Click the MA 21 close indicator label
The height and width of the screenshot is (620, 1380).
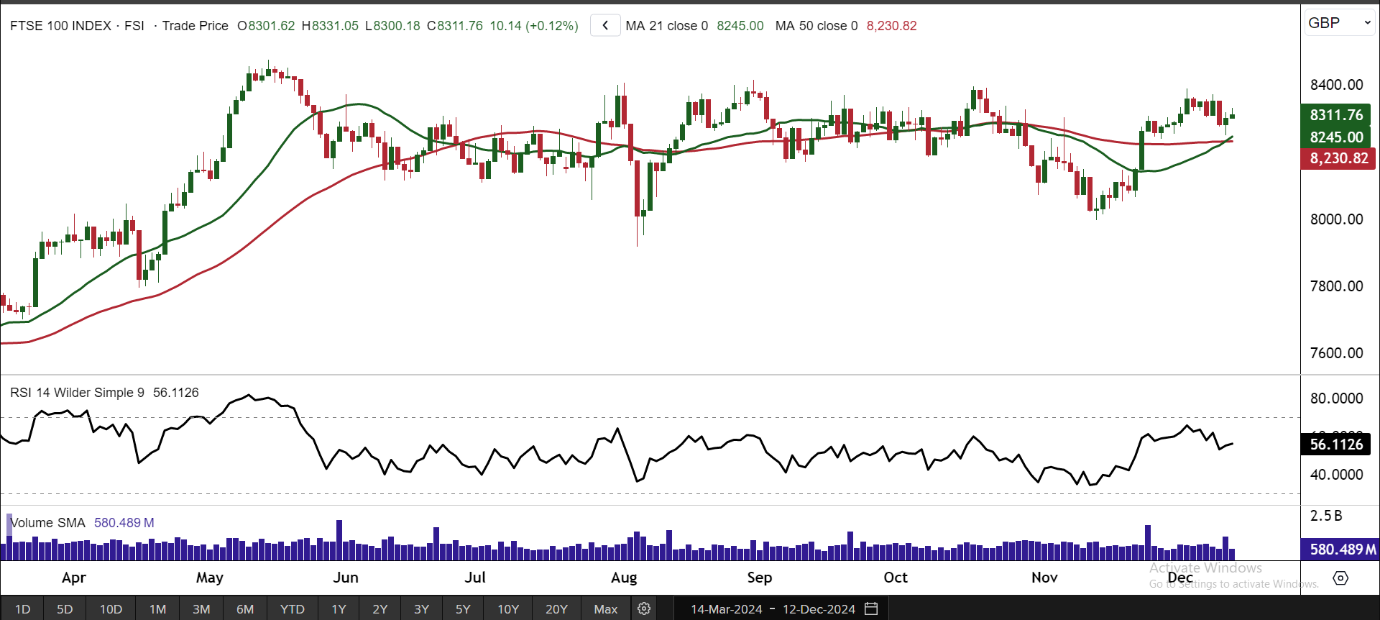(x=667, y=26)
